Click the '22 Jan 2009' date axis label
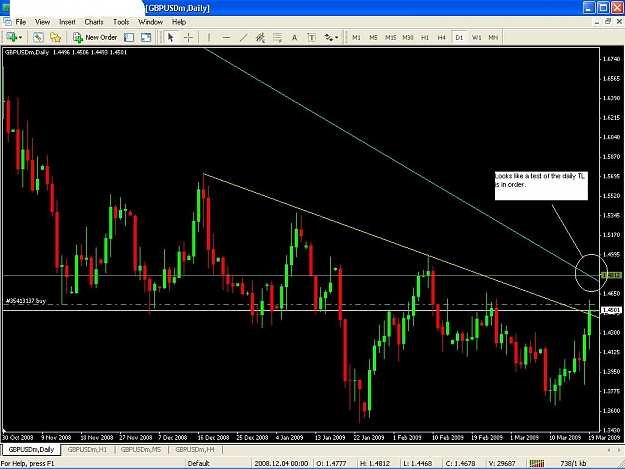 tap(369, 438)
